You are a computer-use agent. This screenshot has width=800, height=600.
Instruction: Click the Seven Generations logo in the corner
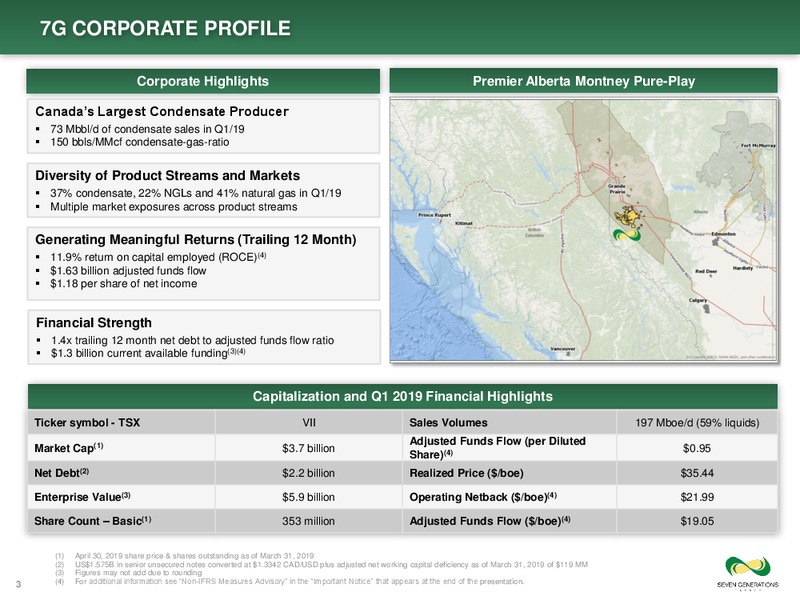point(747,572)
